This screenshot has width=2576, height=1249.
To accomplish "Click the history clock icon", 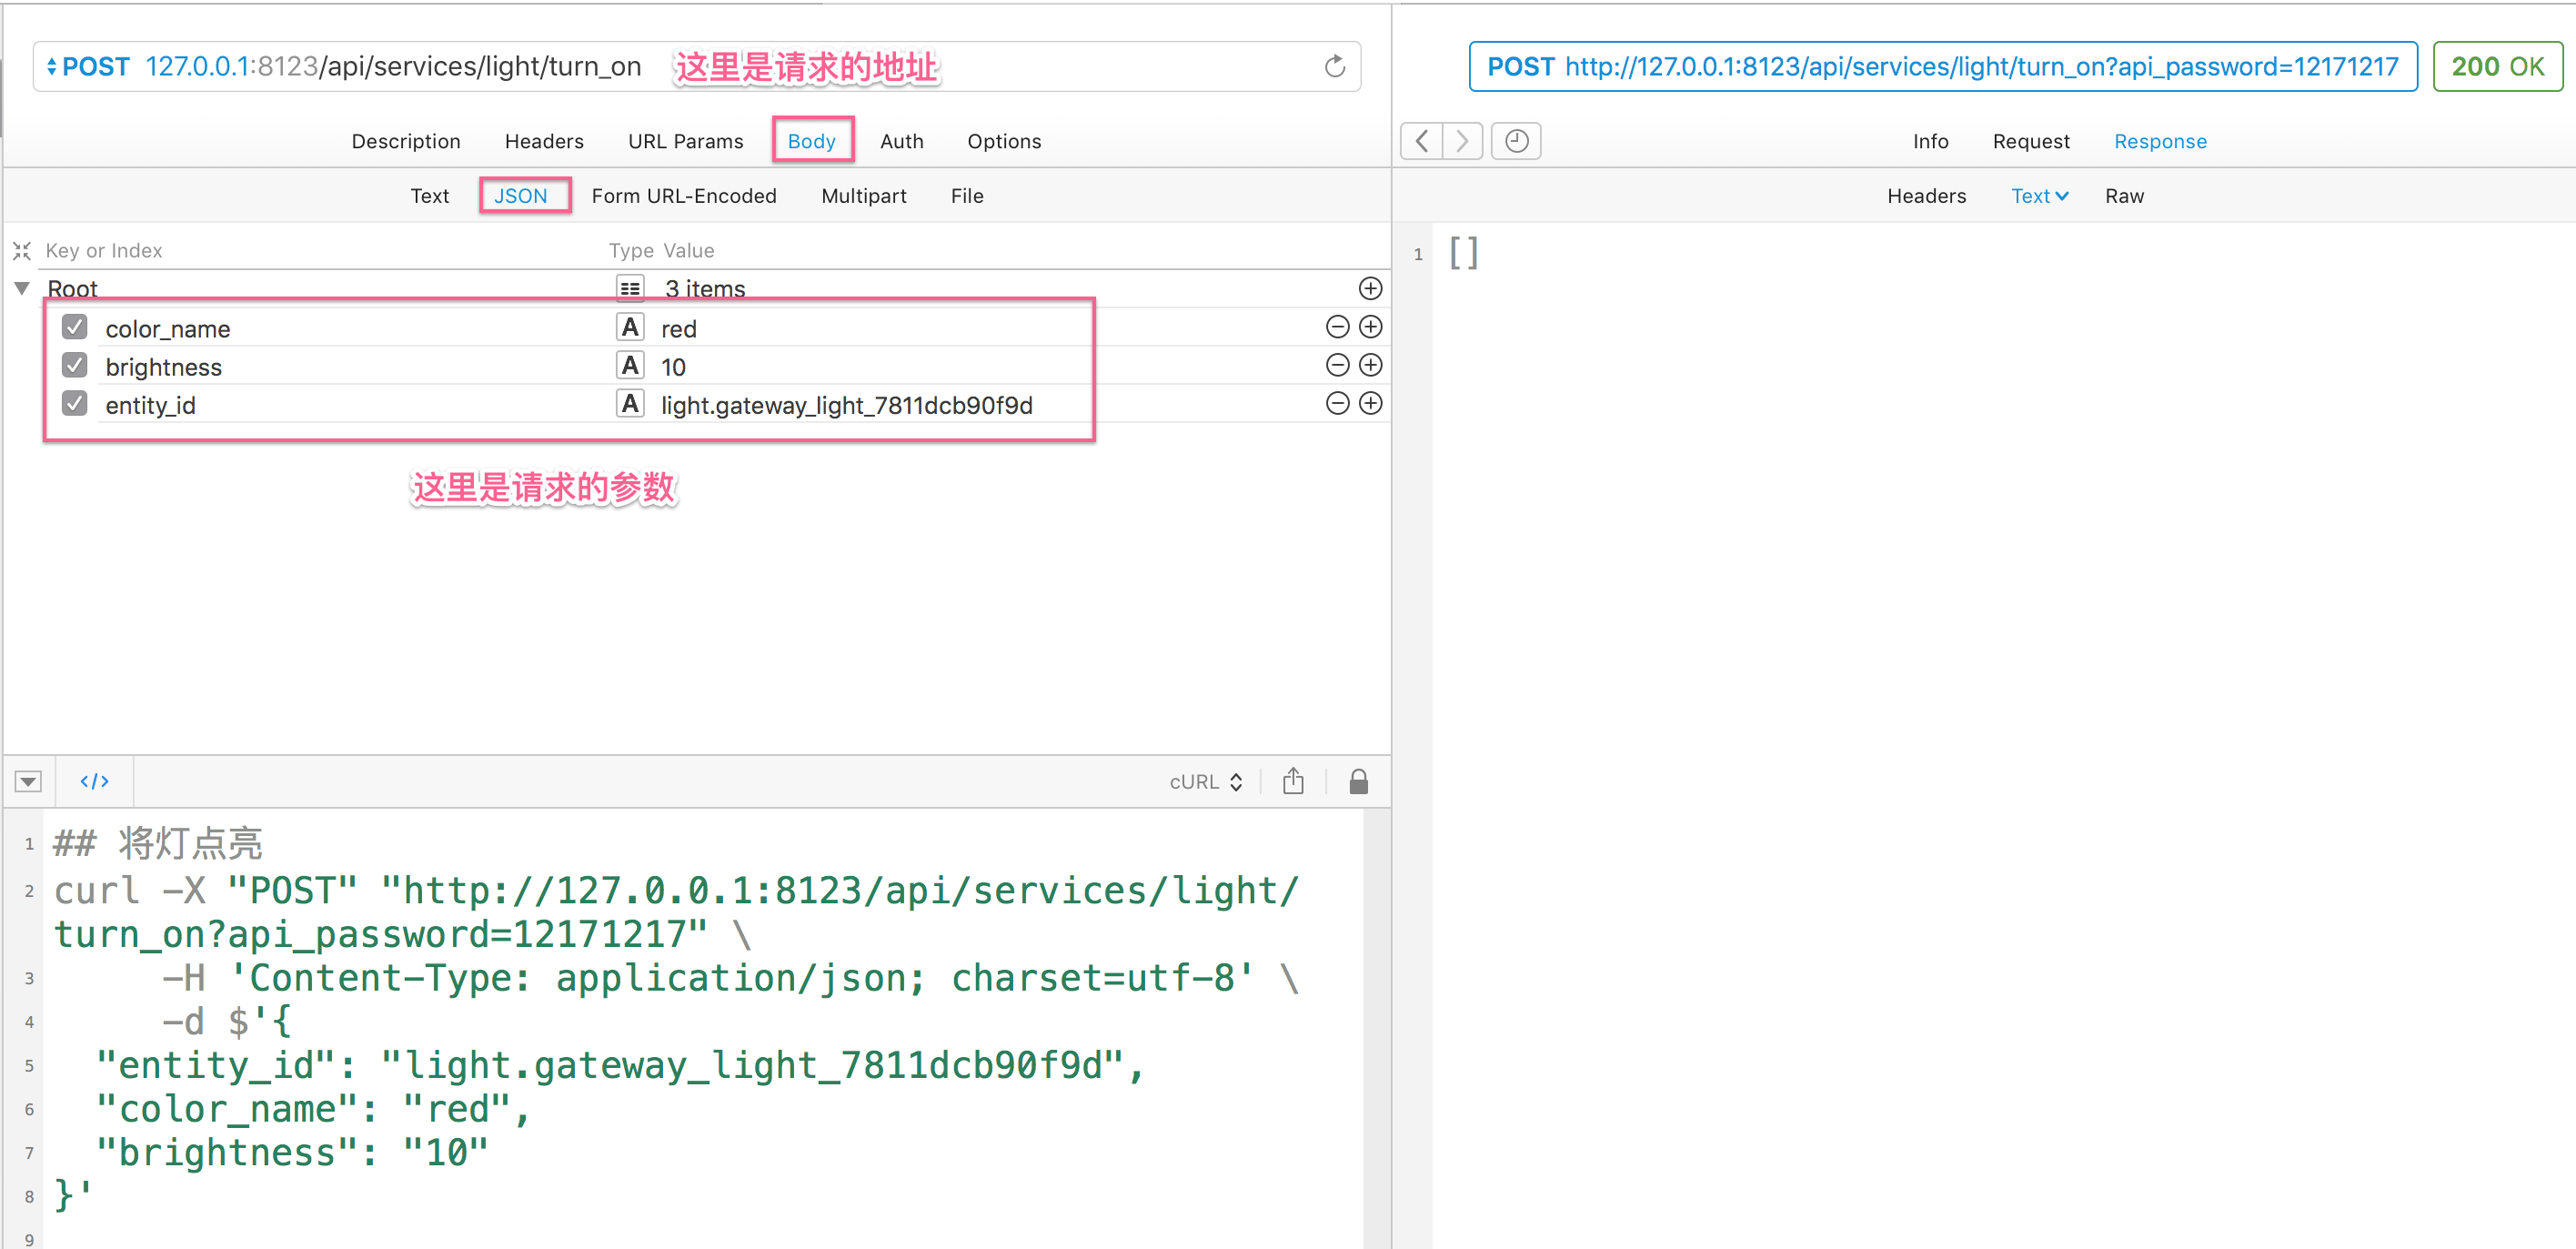I will click(1515, 141).
